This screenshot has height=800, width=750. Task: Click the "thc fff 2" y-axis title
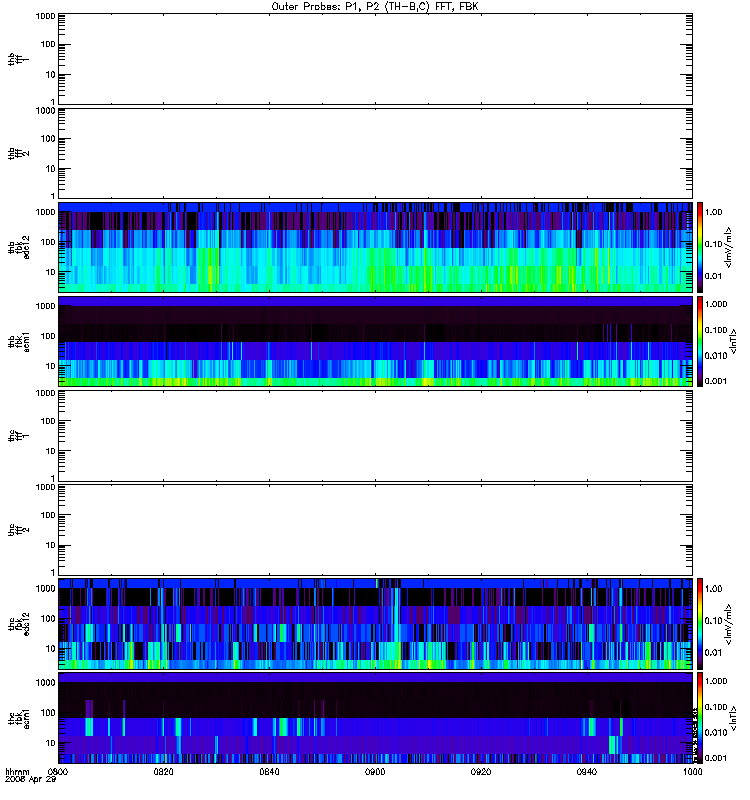tap(19, 530)
